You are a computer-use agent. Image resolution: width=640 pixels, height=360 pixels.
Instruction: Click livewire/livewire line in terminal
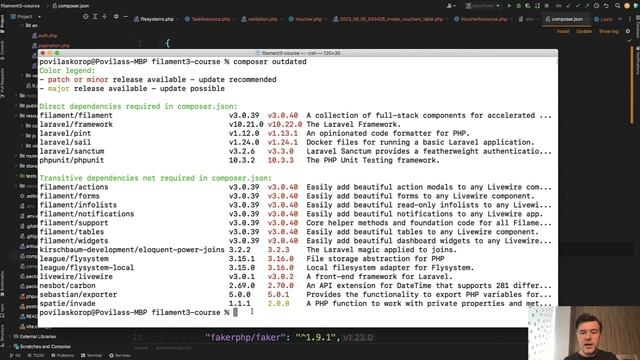246,277
